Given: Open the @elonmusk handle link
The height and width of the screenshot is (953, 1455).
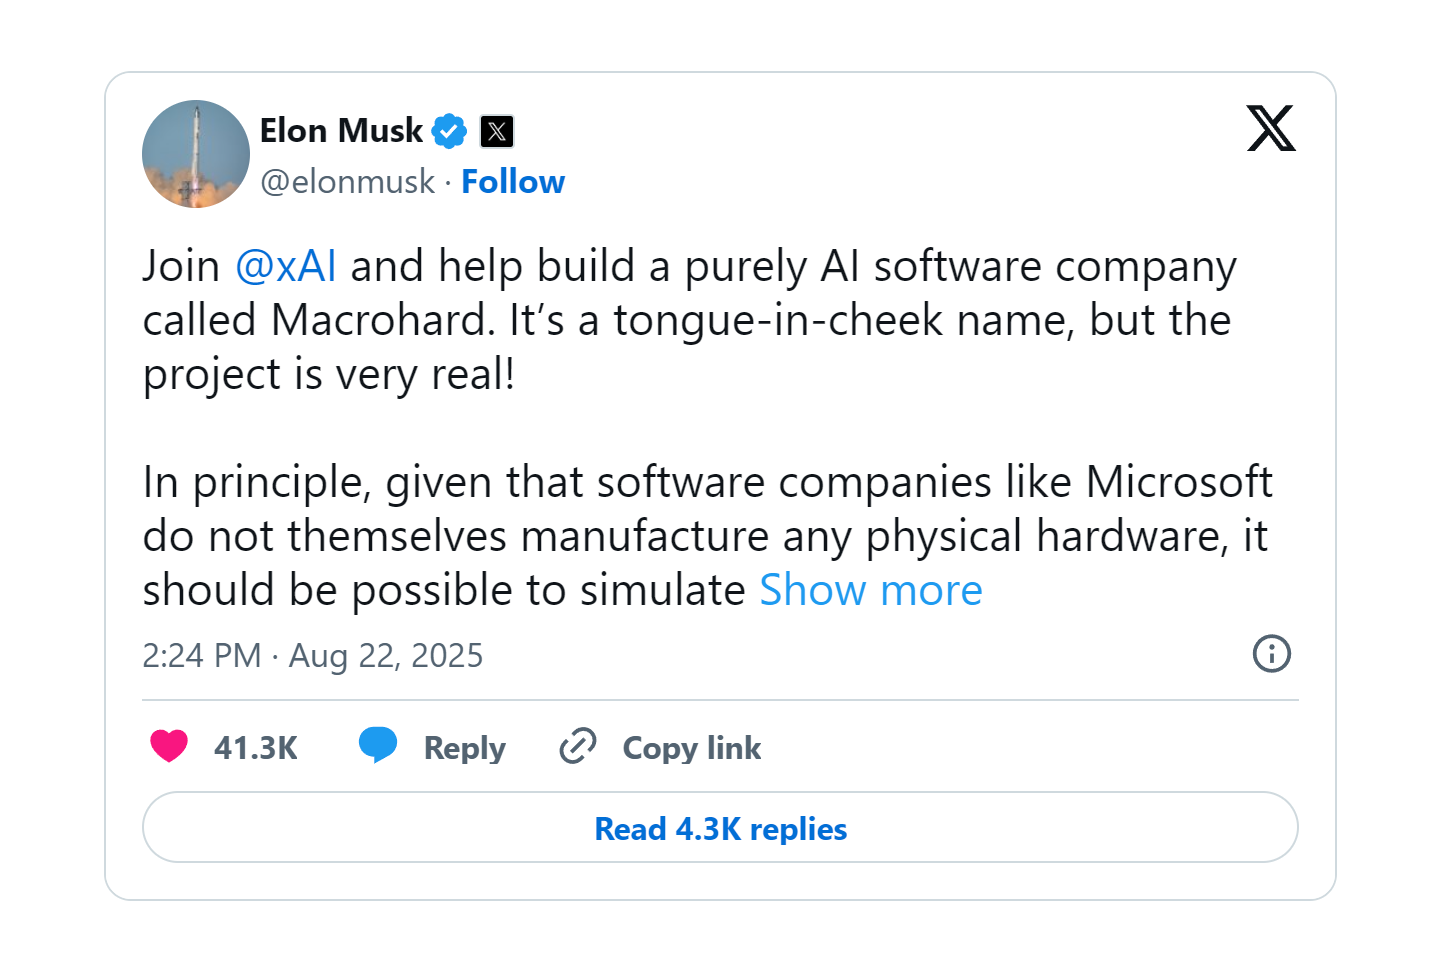Looking at the screenshot, I should (x=347, y=182).
